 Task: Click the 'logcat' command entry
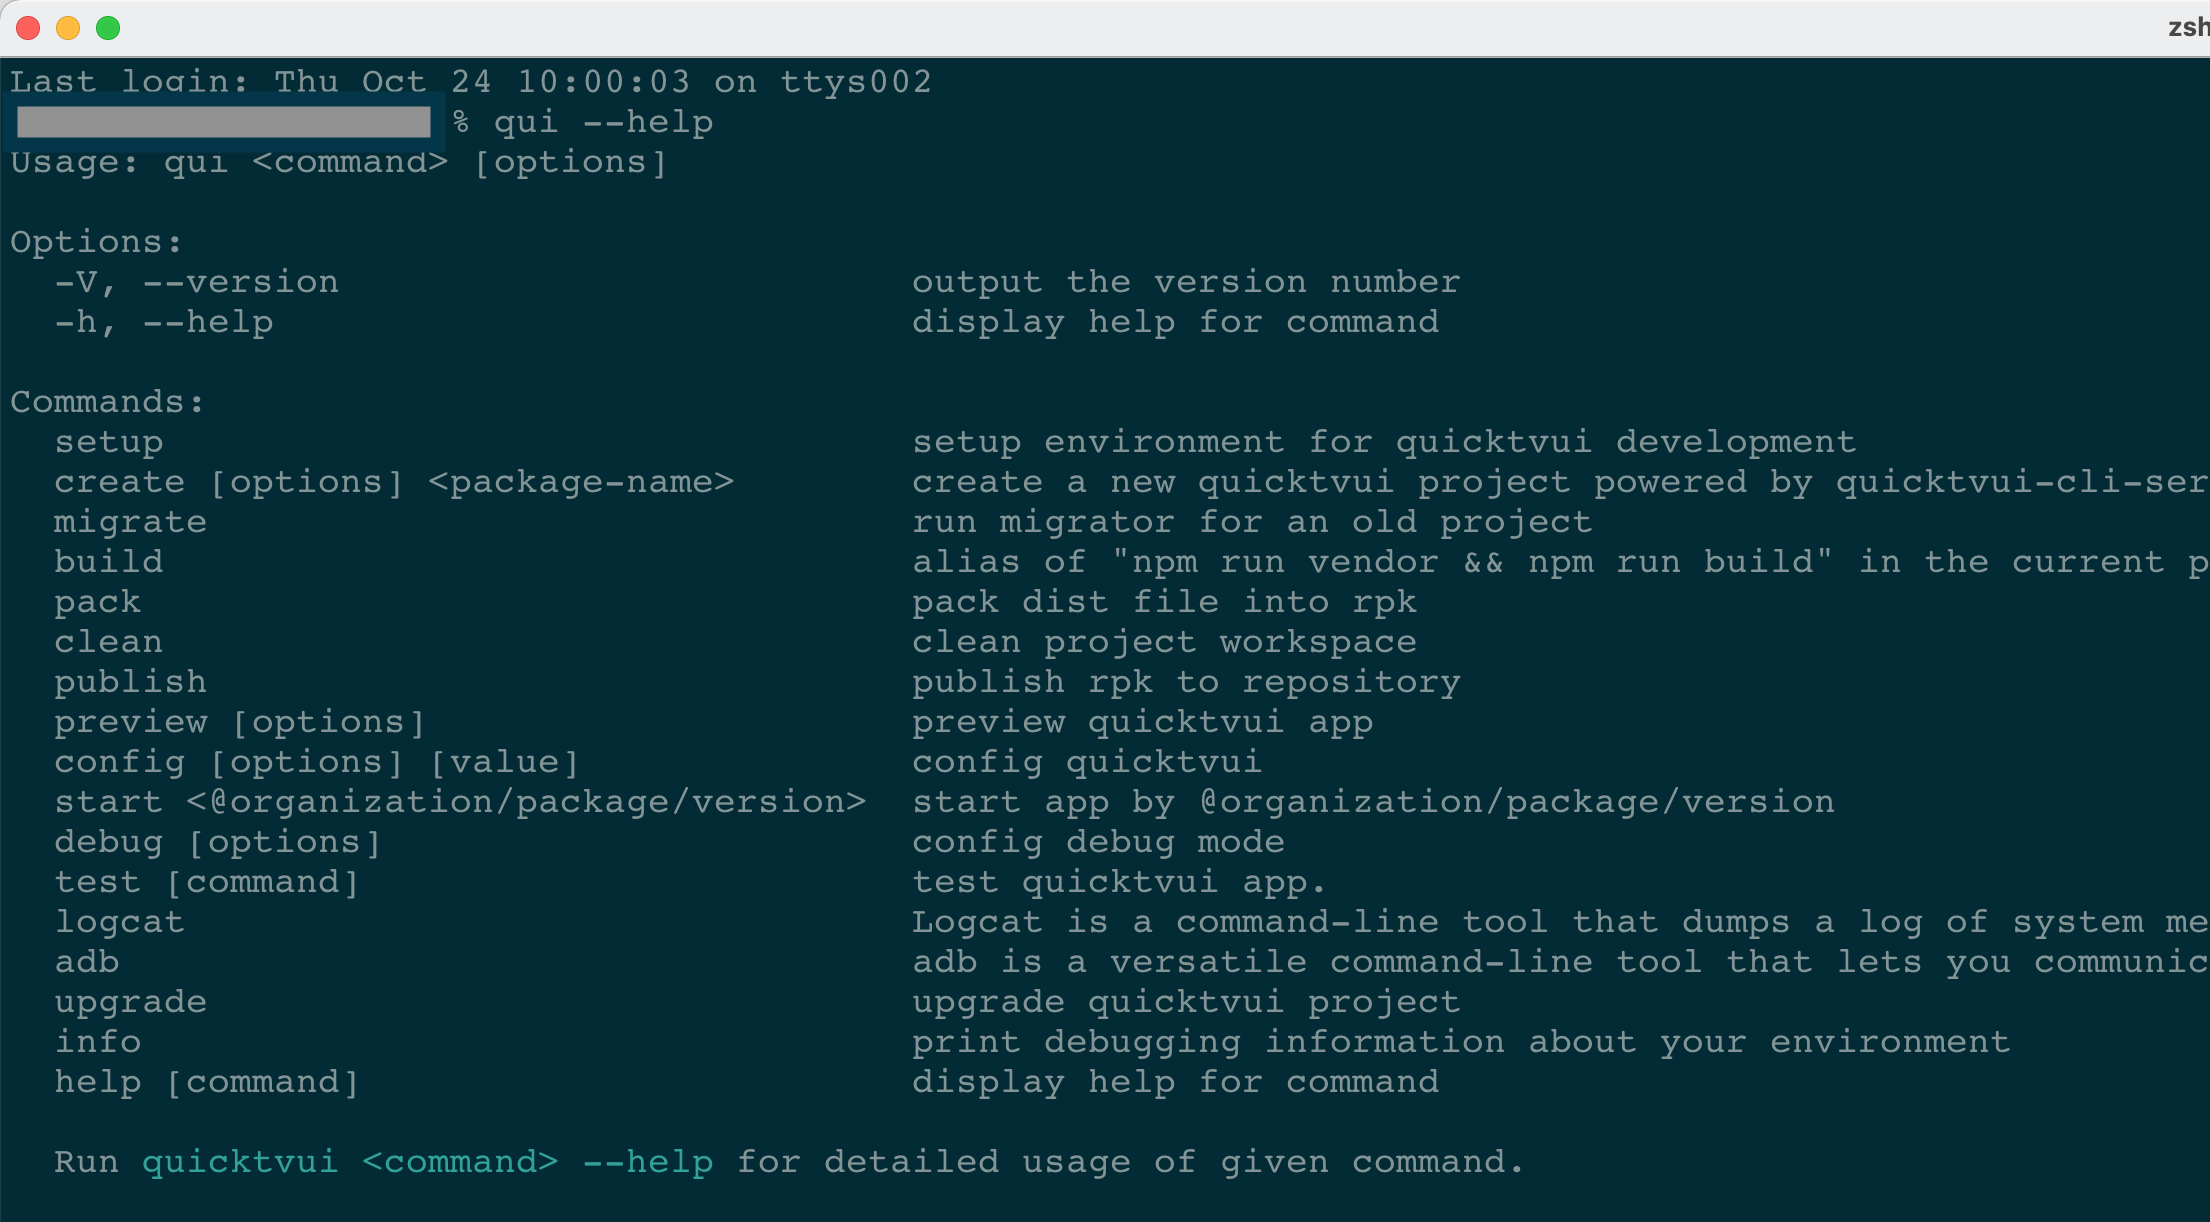(119, 922)
